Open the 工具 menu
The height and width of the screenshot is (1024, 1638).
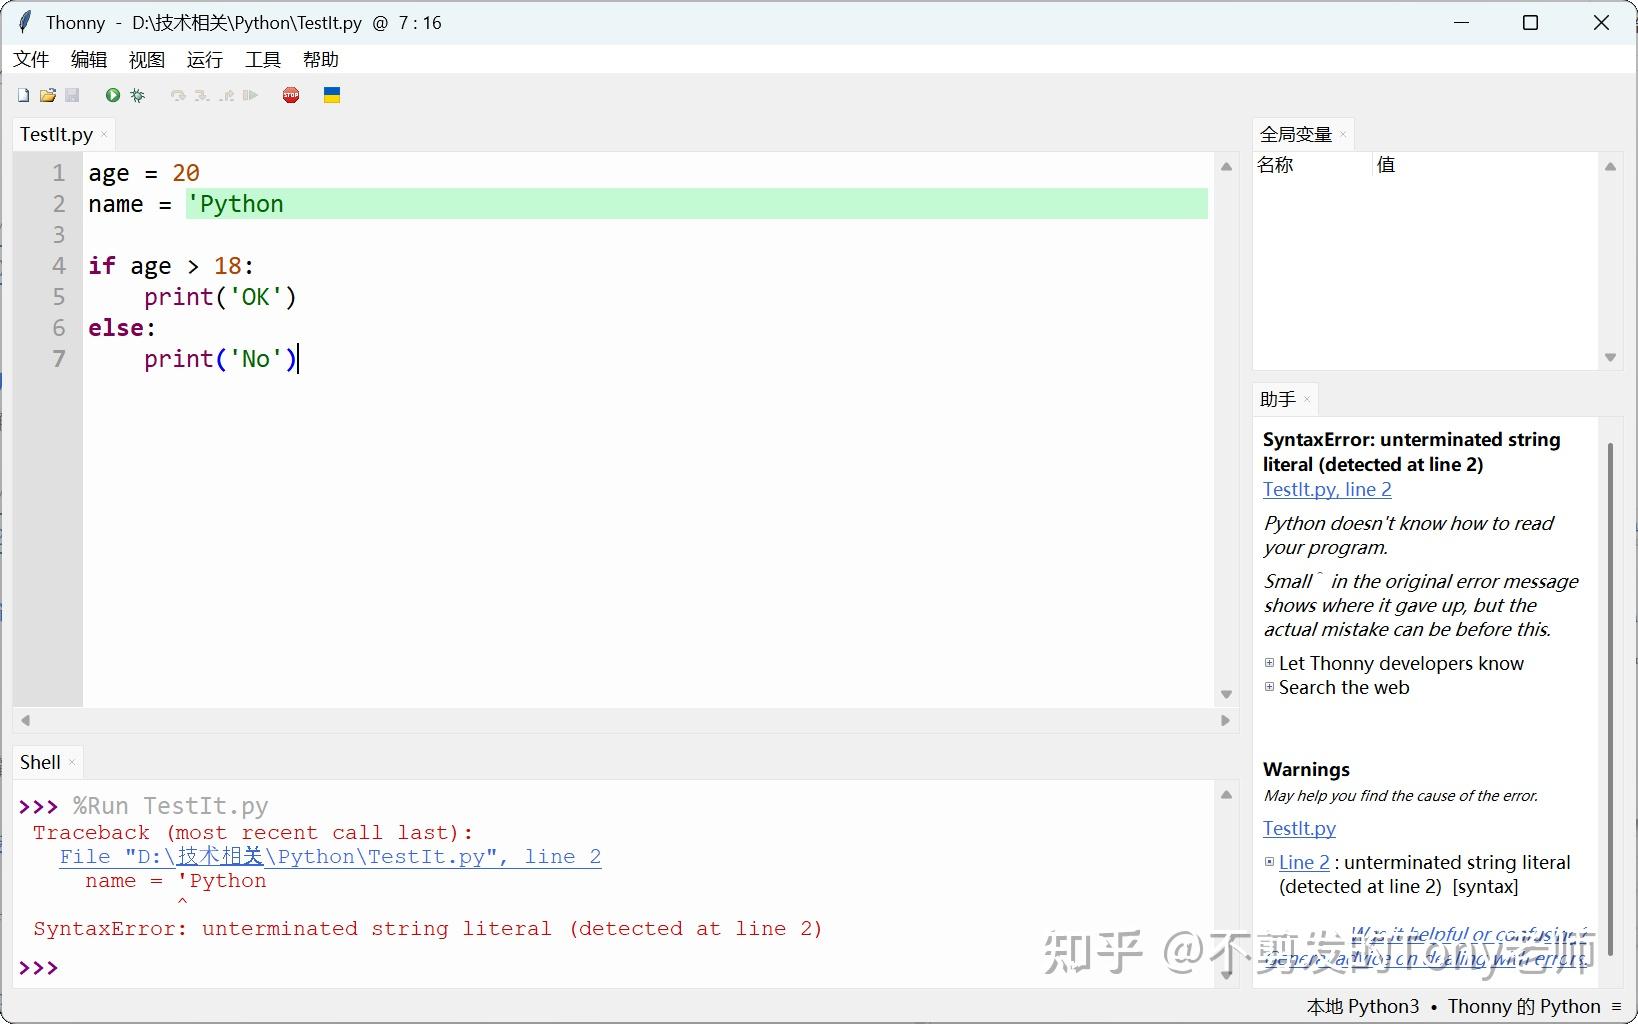click(x=263, y=60)
